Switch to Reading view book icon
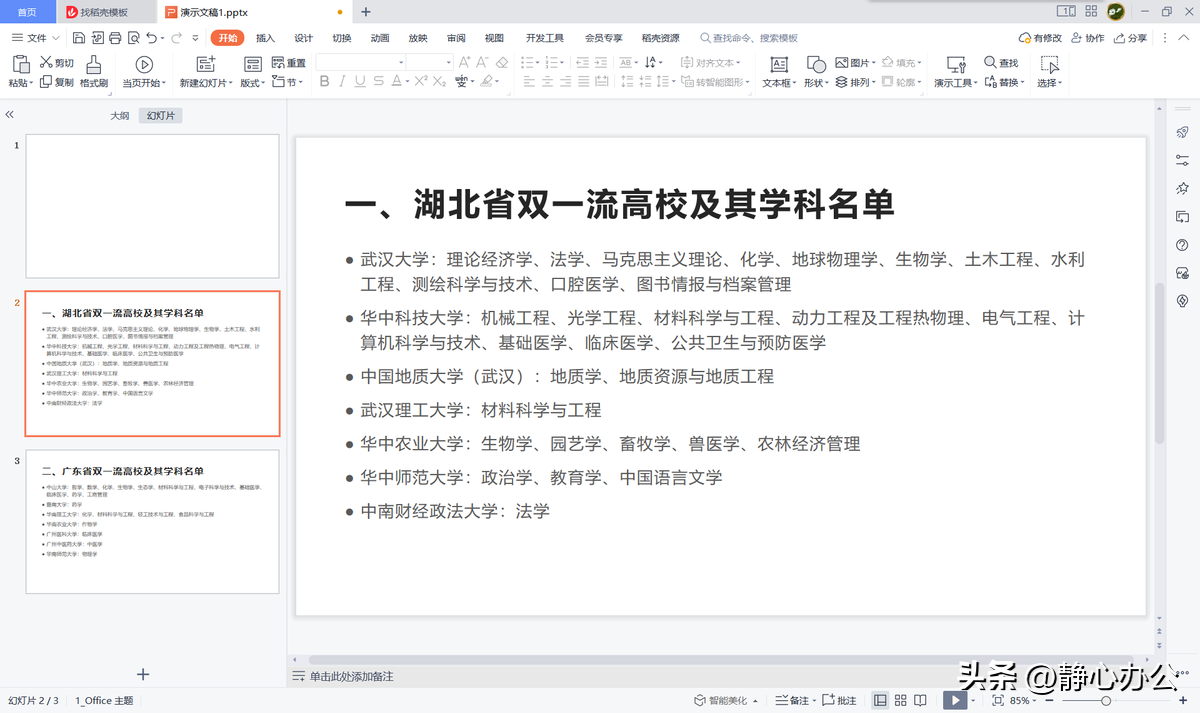 coord(920,701)
